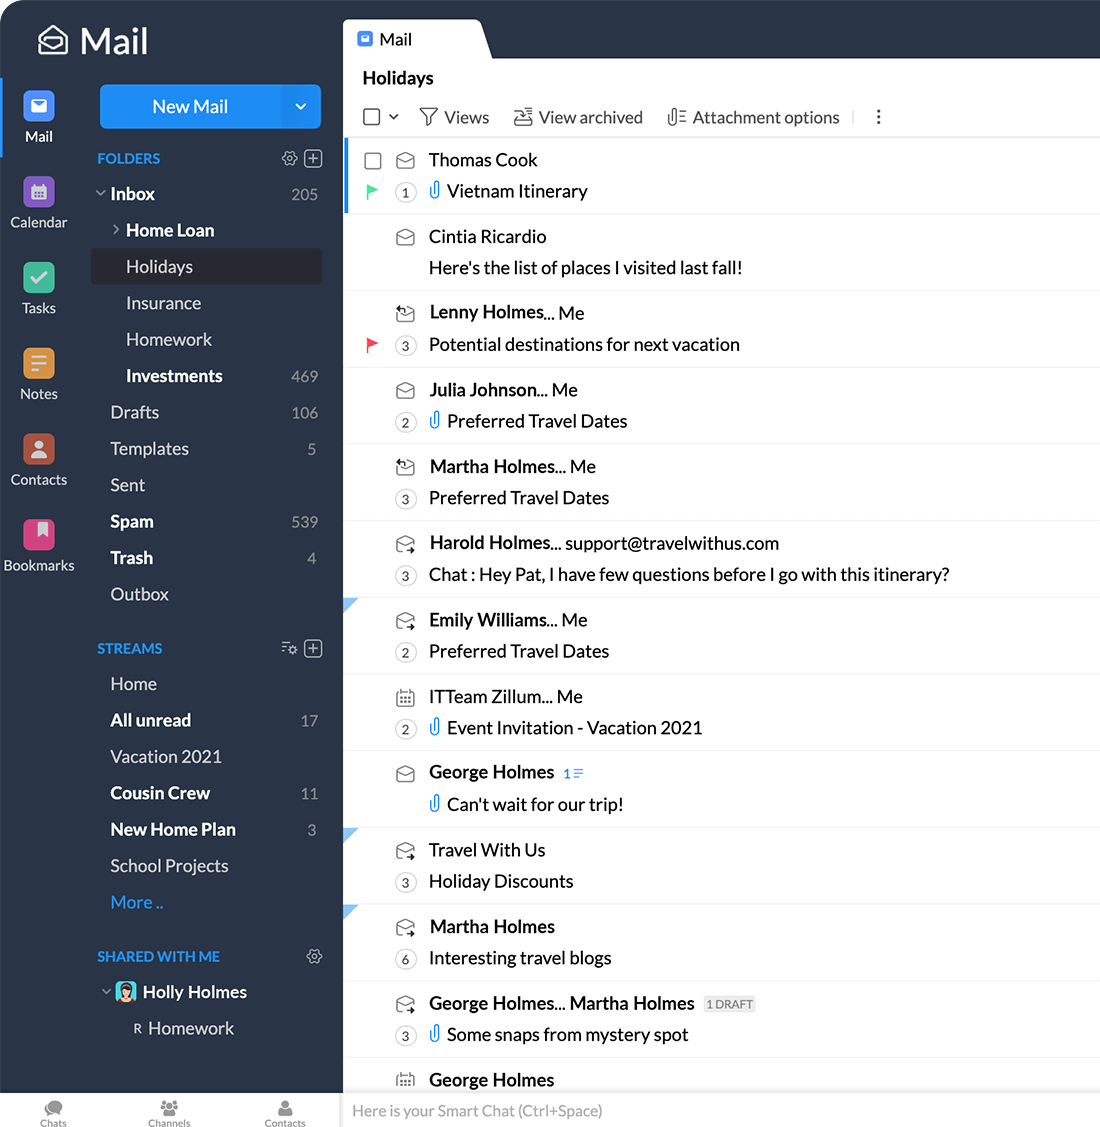
Task: Open the Views menu
Action: tap(454, 117)
